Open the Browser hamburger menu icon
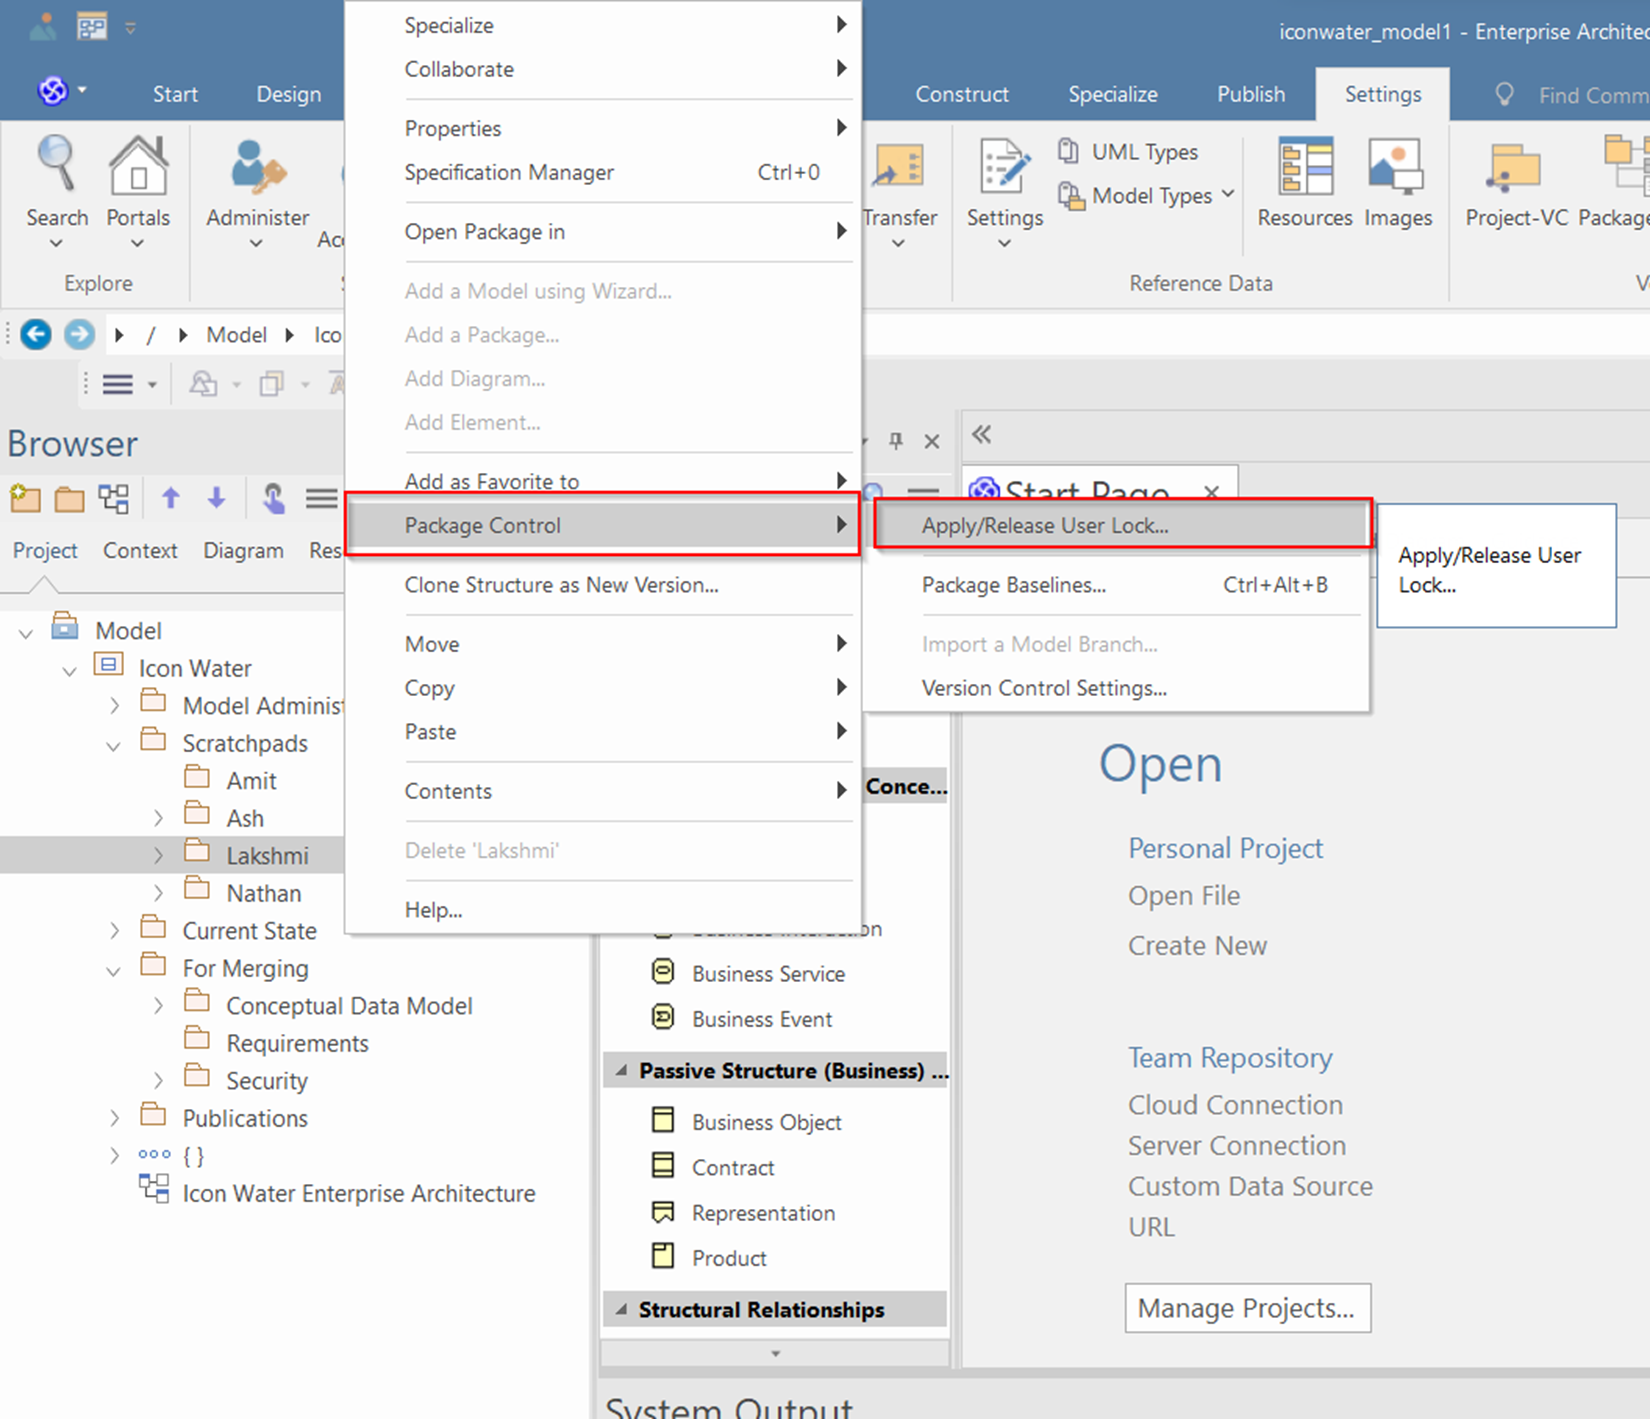Image resolution: width=1650 pixels, height=1419 pixels. [x=321, y=497]
